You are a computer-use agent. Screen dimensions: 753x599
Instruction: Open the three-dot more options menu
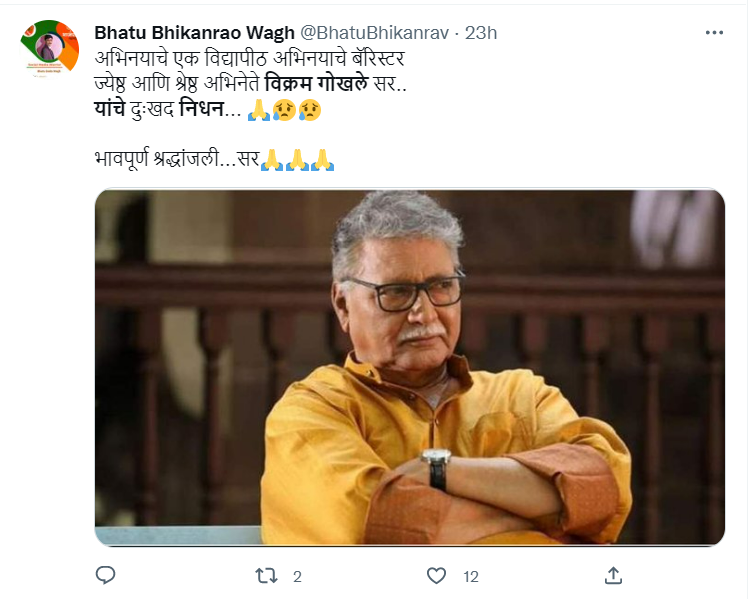(x=714, y=33)
